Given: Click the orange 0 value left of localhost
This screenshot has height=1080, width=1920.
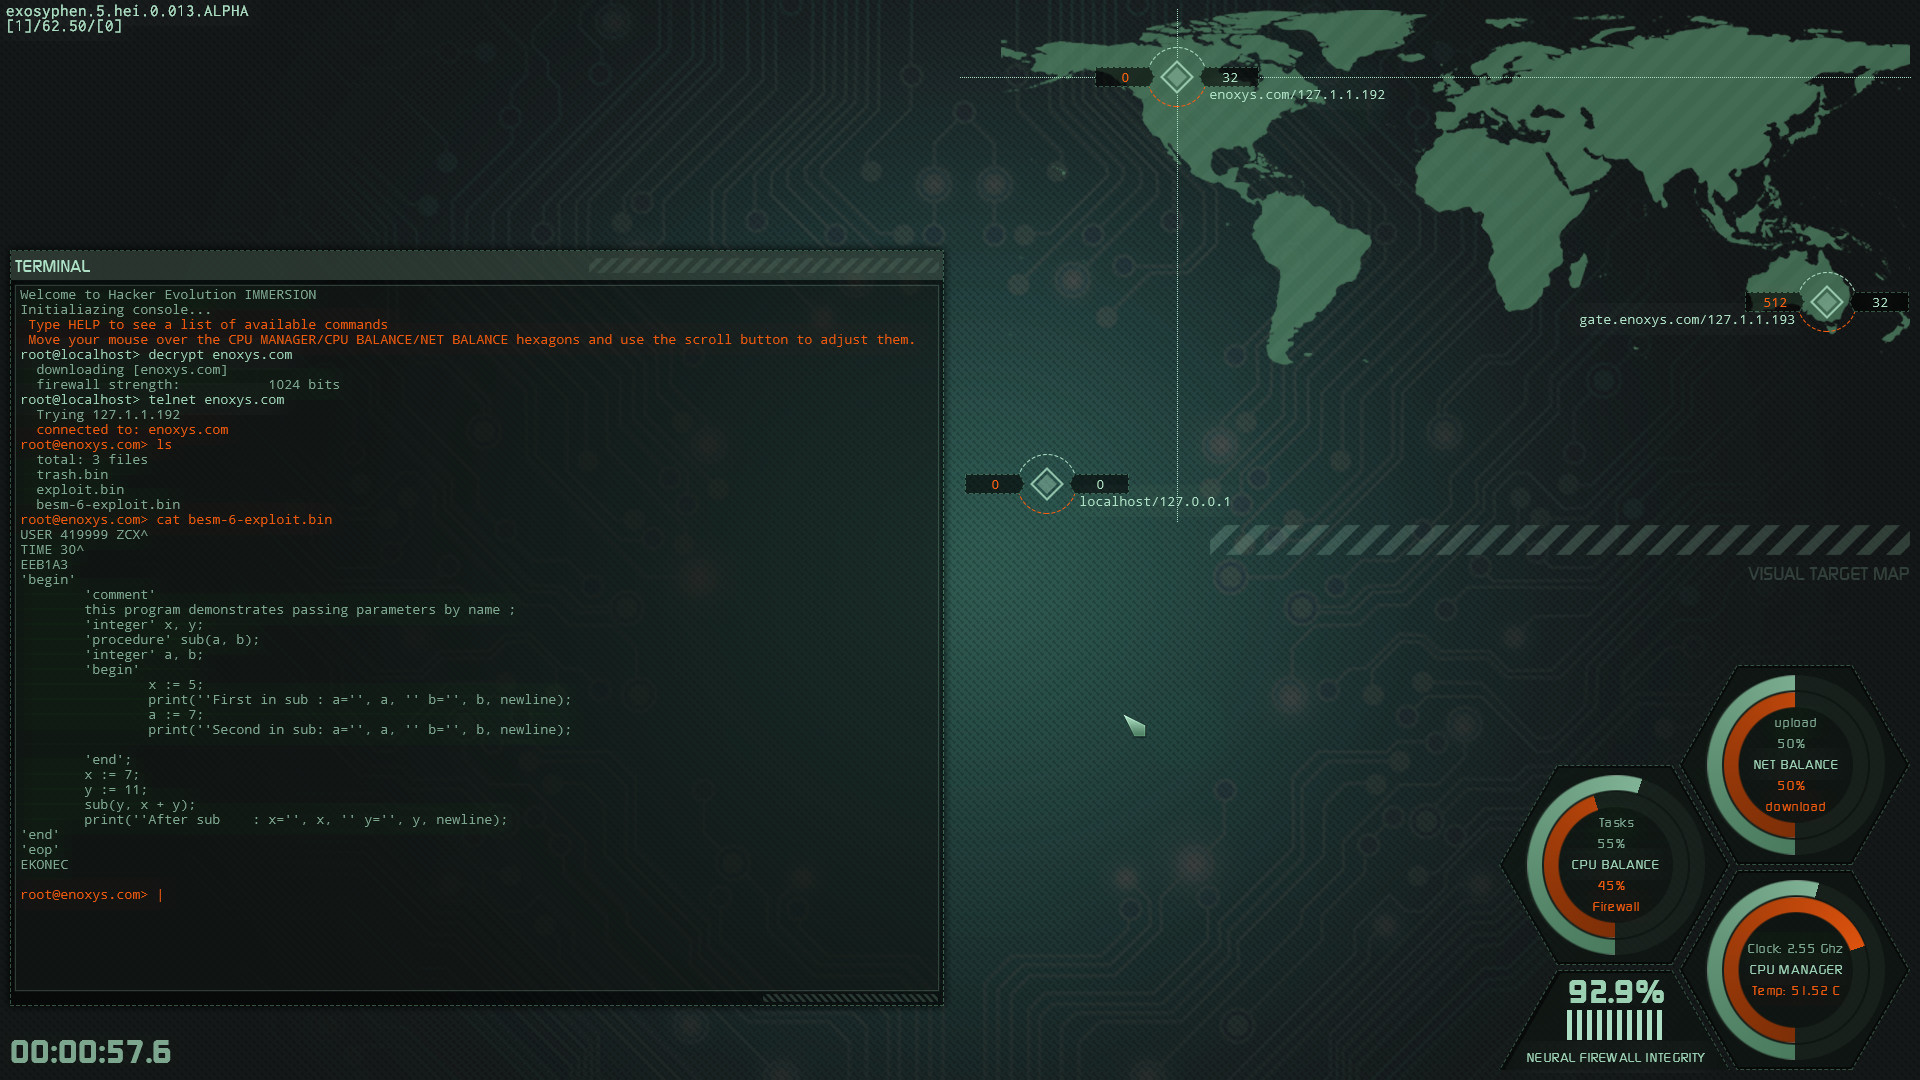Looking at the screenshot, I should 995,485.
